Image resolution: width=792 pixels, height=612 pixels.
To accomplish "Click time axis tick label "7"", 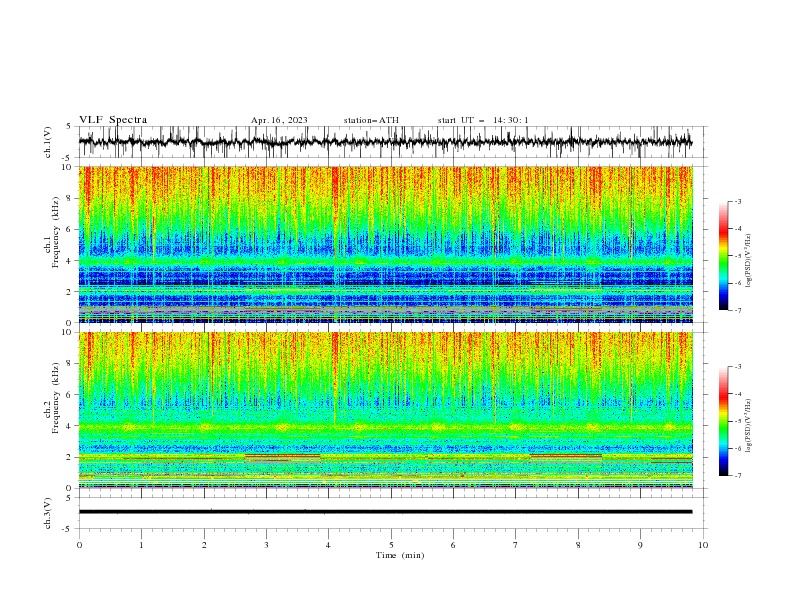I will (x=516, y=545).
